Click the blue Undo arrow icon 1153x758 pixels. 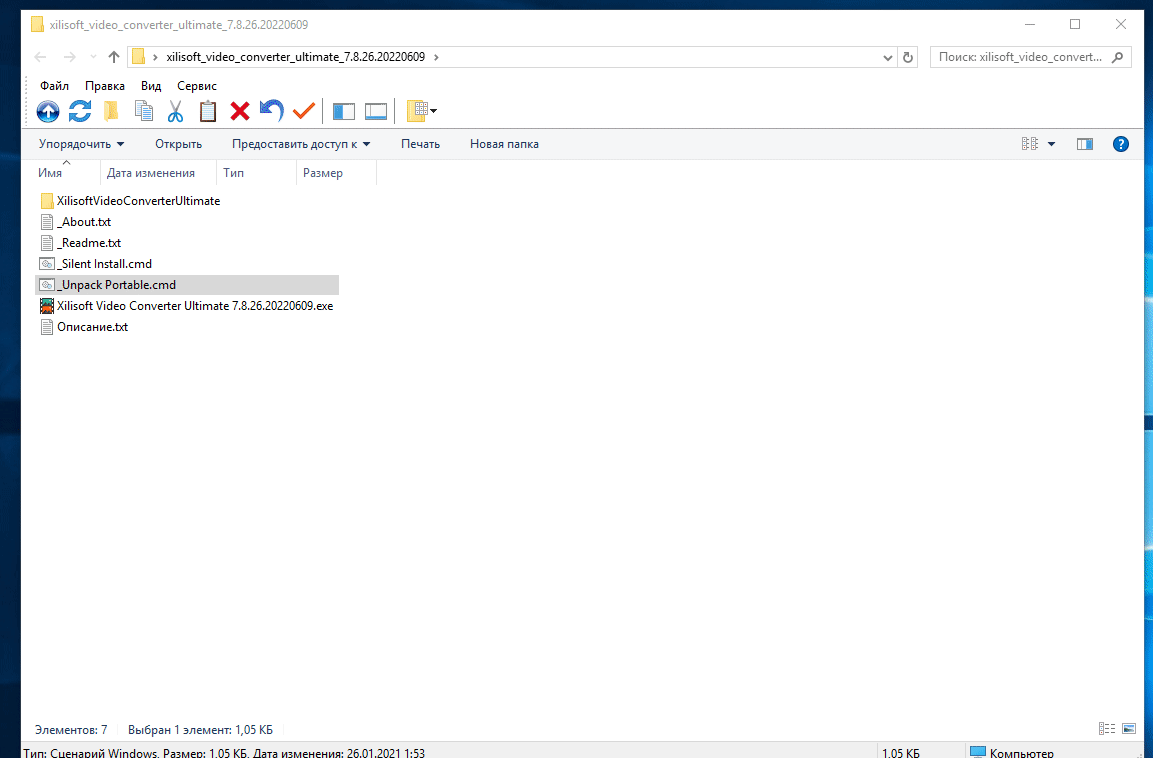point(271,111)
